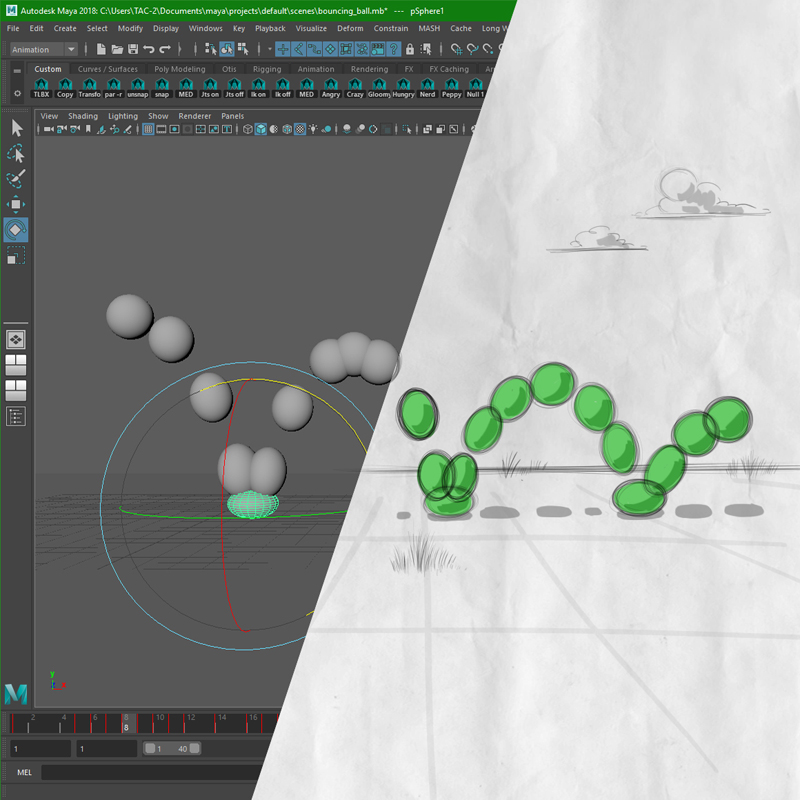Screen dimensions: 800x800
Task: Click Select by hierarchy icon
Action: coord(210,49)
